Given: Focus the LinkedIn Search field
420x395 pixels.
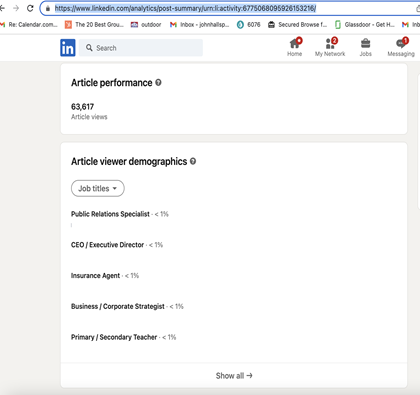Looking at the screenshot, I should pyautogui.click(x=141, y=48).
